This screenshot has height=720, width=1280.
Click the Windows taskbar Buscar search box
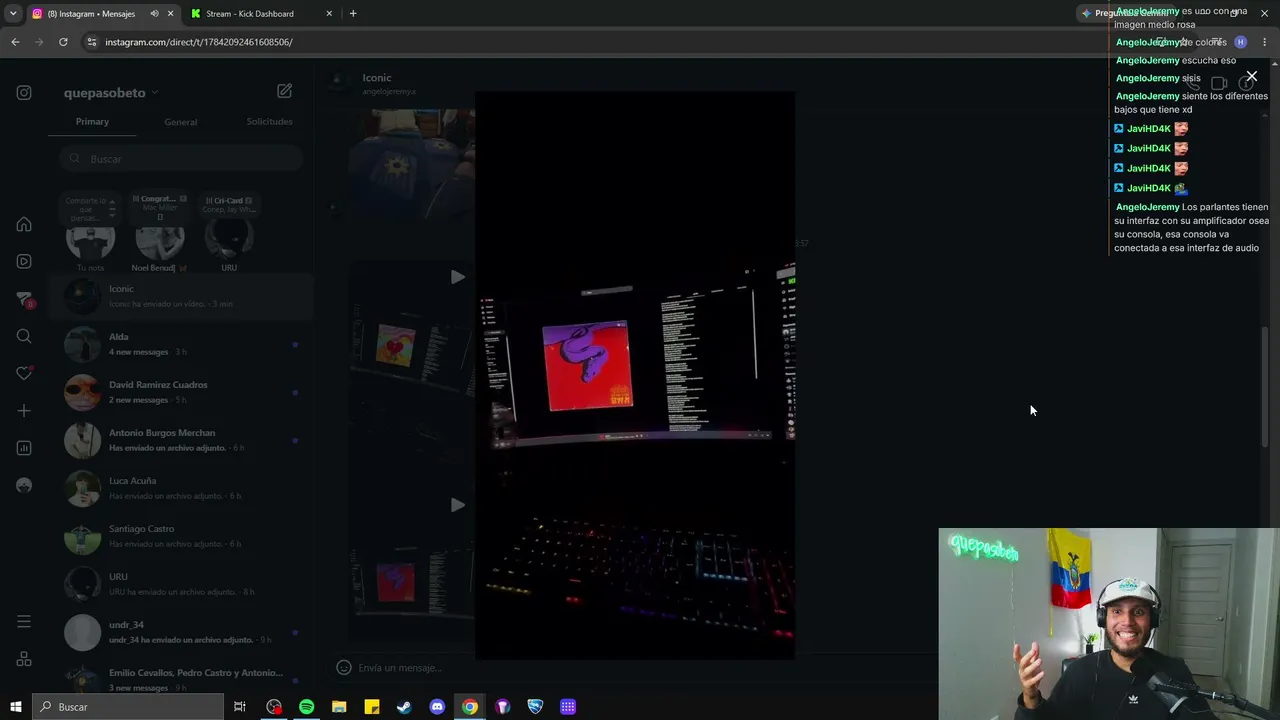click(128, 707)
